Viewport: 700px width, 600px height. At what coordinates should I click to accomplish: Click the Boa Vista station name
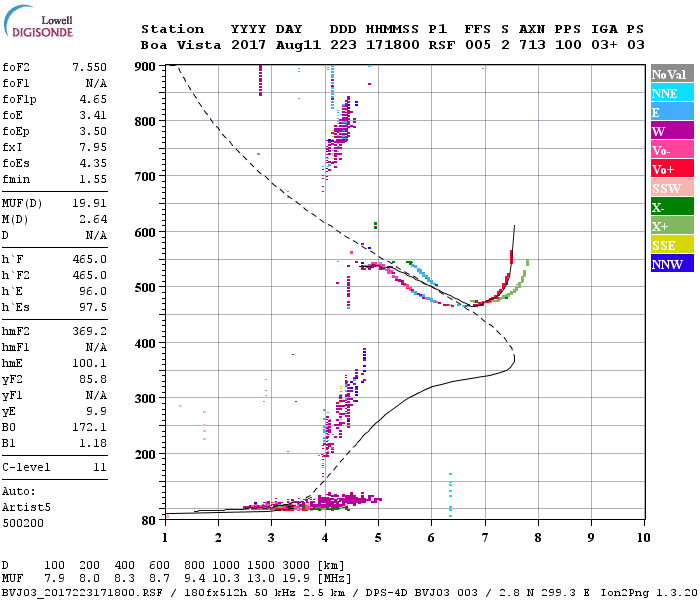pos(181,45)
